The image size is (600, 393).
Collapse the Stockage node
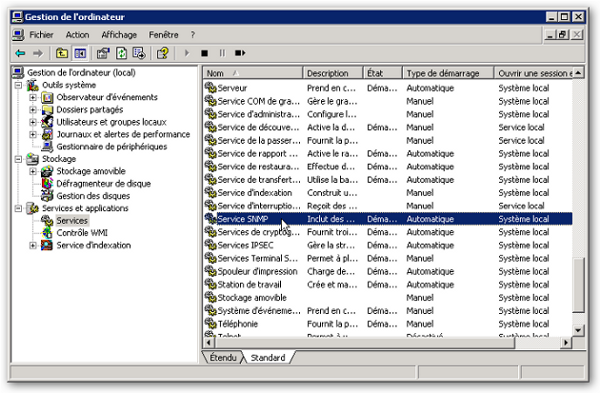[18, 159]
